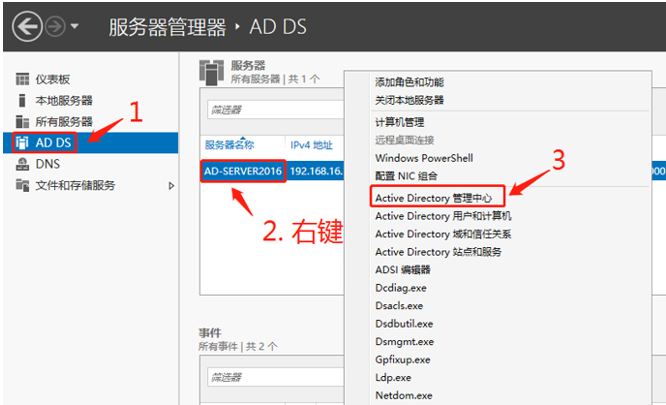Click the 事件 section heading
Screen dimensions: 666x405
(210, 332)
